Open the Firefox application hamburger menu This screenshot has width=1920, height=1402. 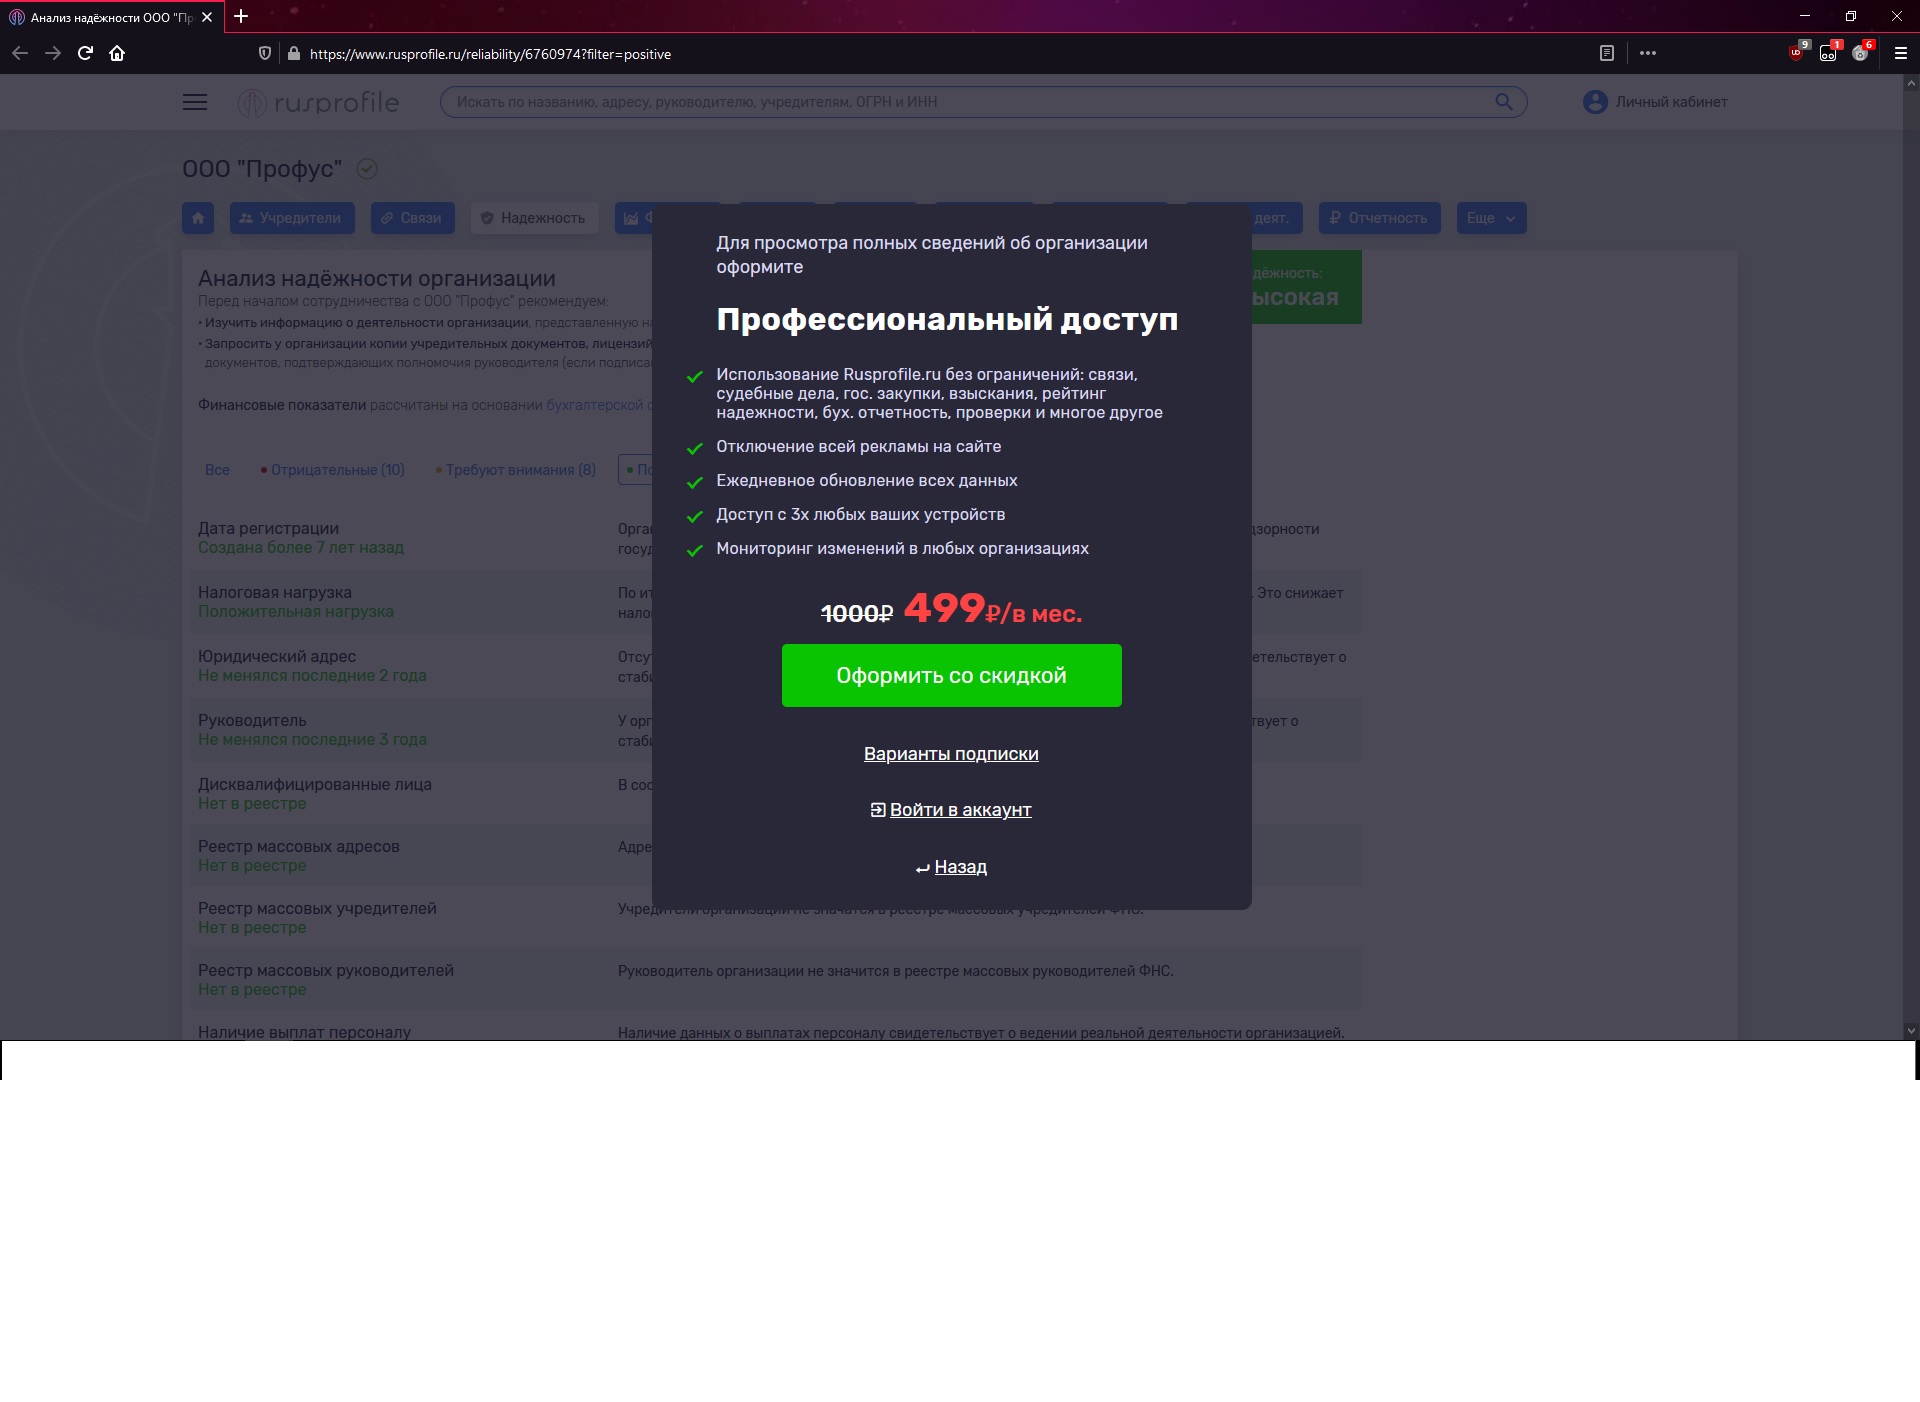tap(1901, 53)
